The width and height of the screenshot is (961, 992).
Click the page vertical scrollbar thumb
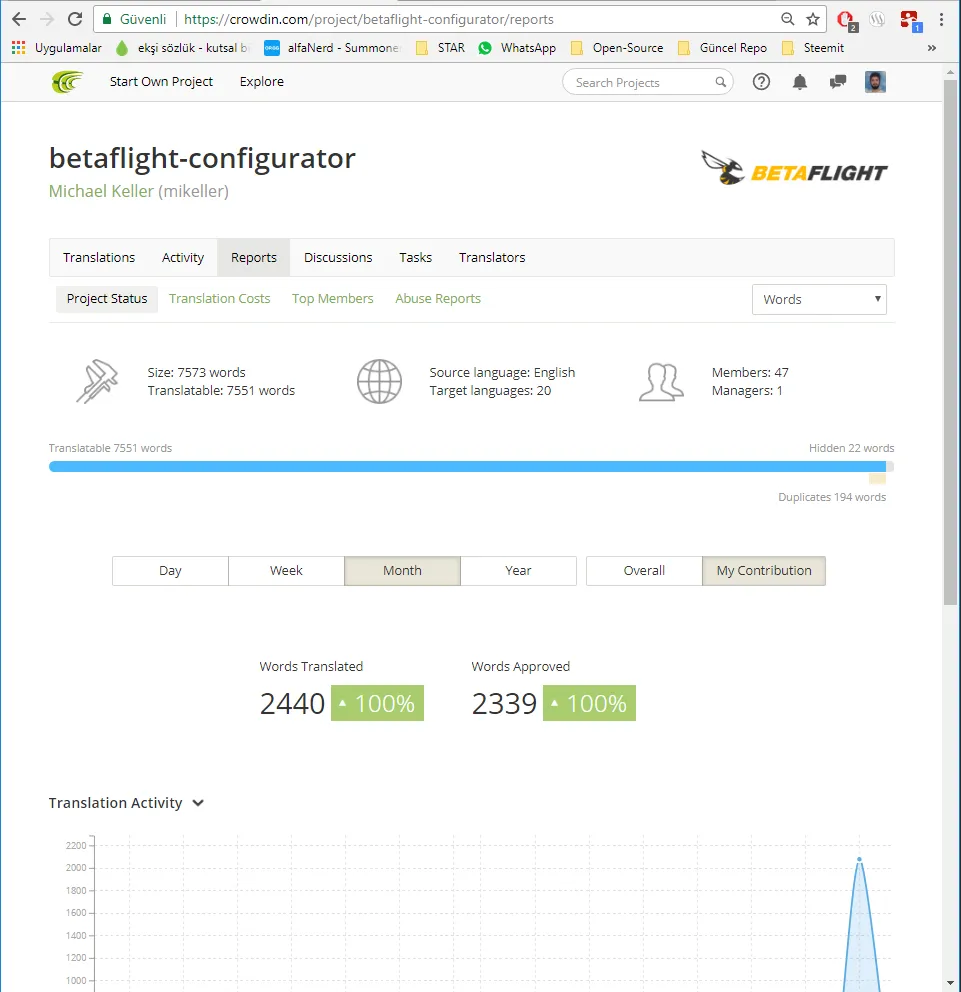tap(950, 342)
